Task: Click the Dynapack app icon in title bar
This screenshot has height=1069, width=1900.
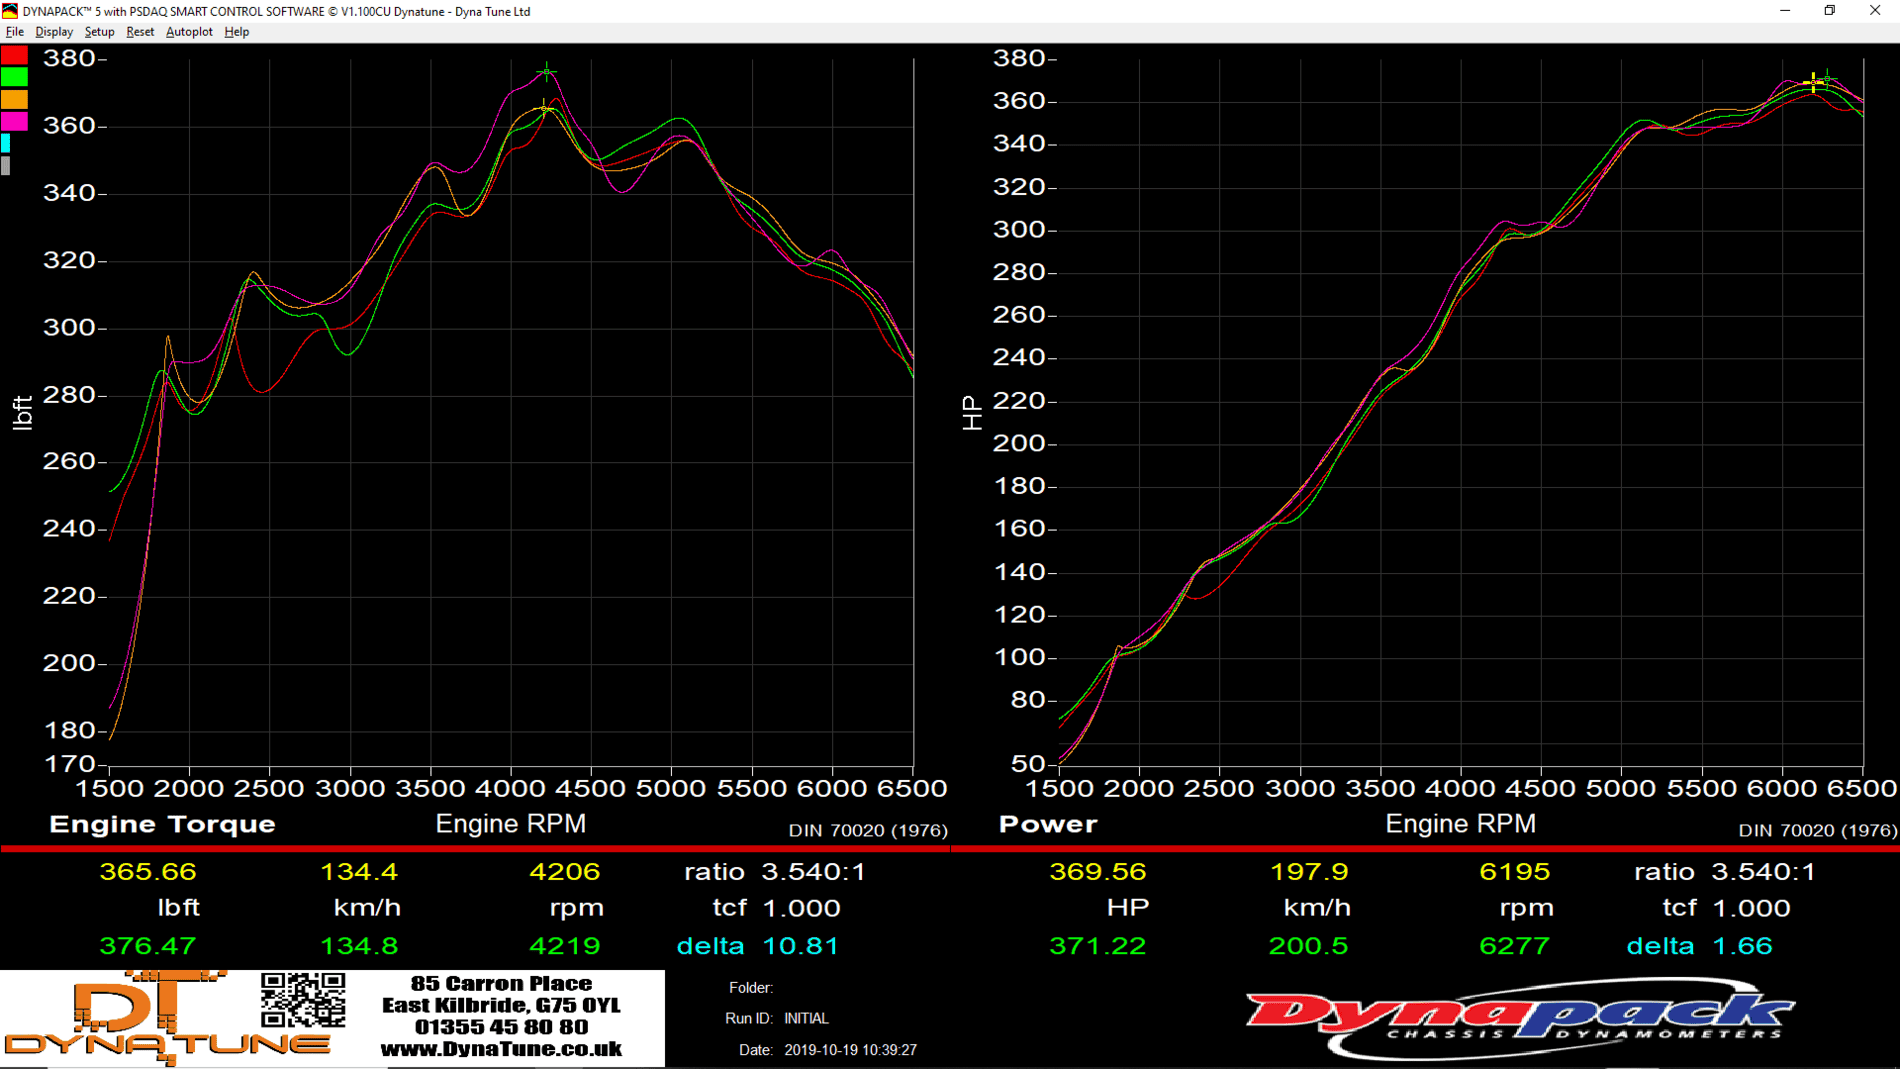Action: click(x=10, y=11)
